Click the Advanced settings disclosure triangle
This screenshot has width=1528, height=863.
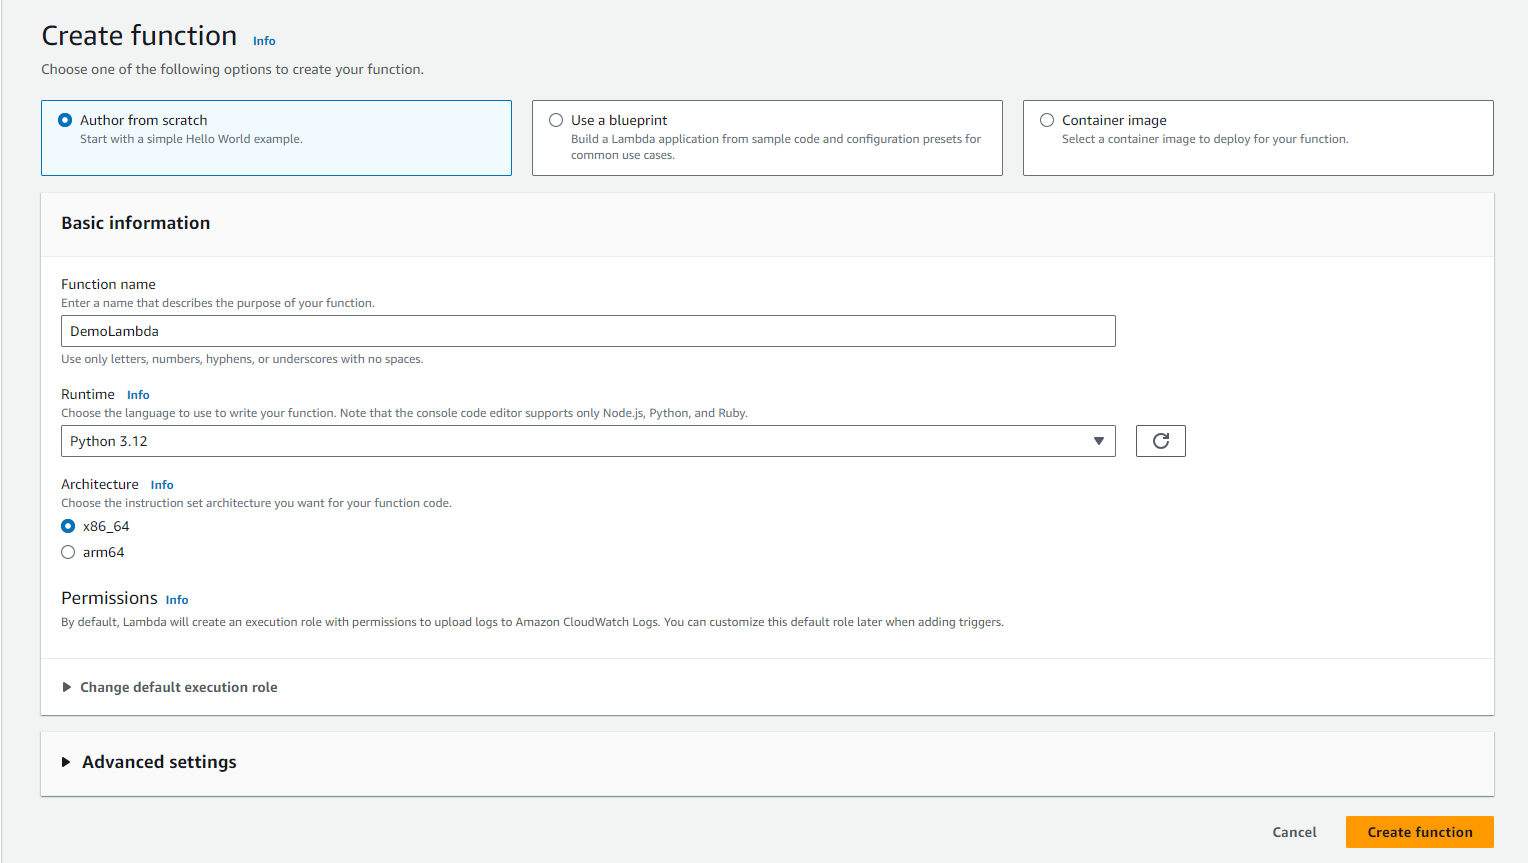tap(66, 762)
